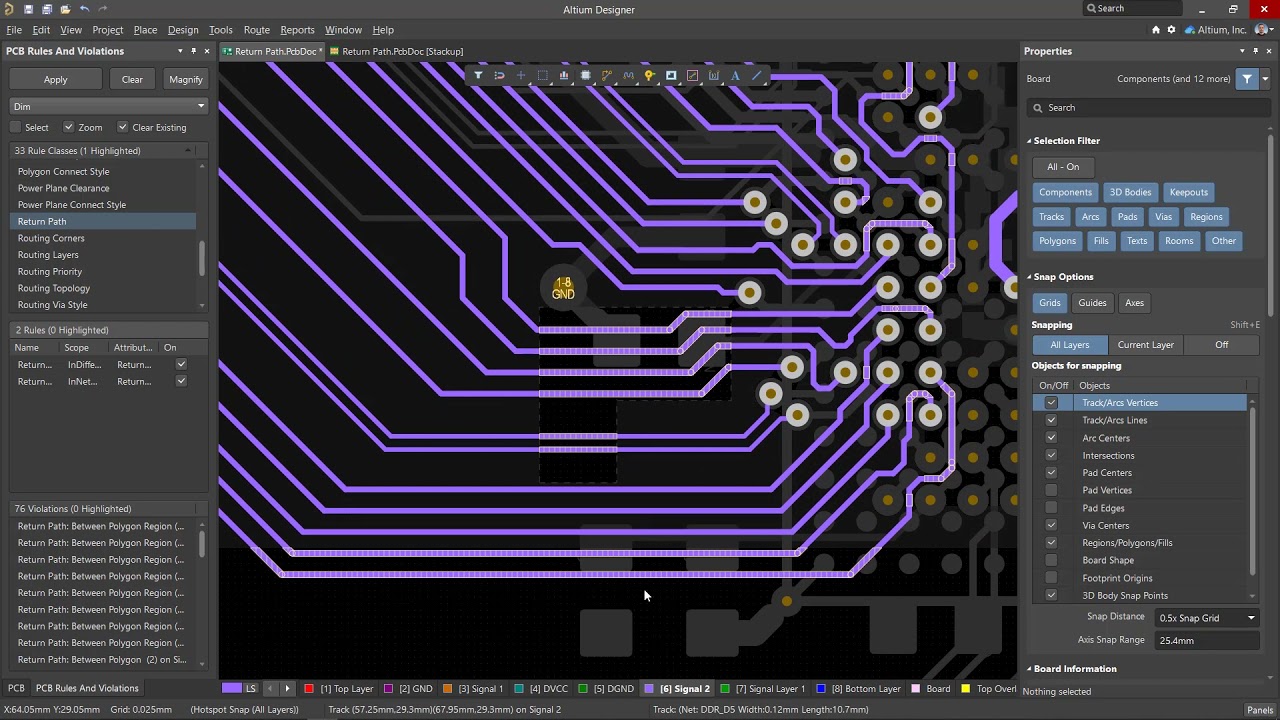Enable the Pad Edges snapping checkbox
1280x720 pixels.
point(1051,508)
